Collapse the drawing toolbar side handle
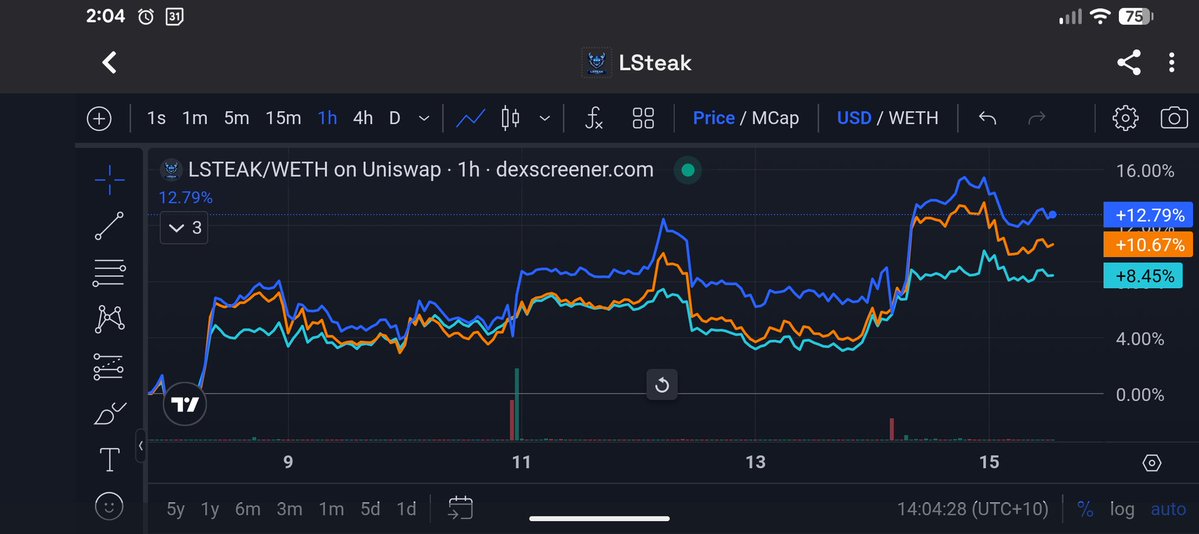 click(141, 445)
